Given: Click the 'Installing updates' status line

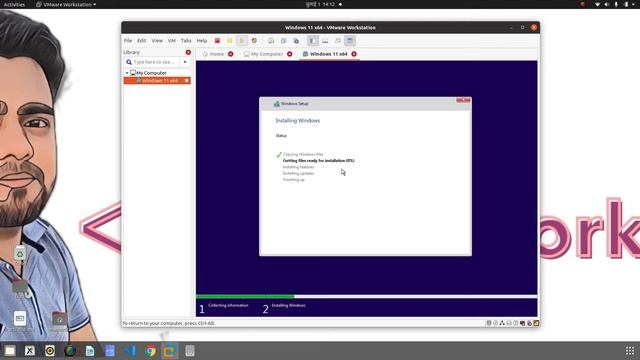Looking at the screenshot, I should click(x=298, y=173).
